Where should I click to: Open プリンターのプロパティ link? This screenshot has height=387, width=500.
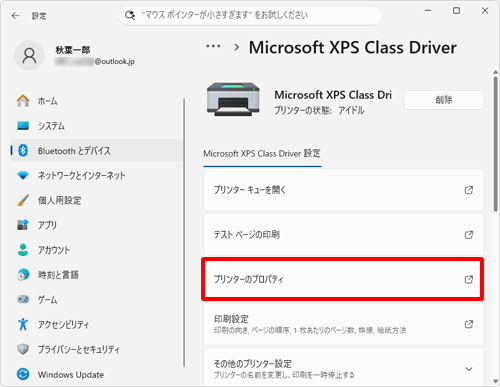point(342,279)
